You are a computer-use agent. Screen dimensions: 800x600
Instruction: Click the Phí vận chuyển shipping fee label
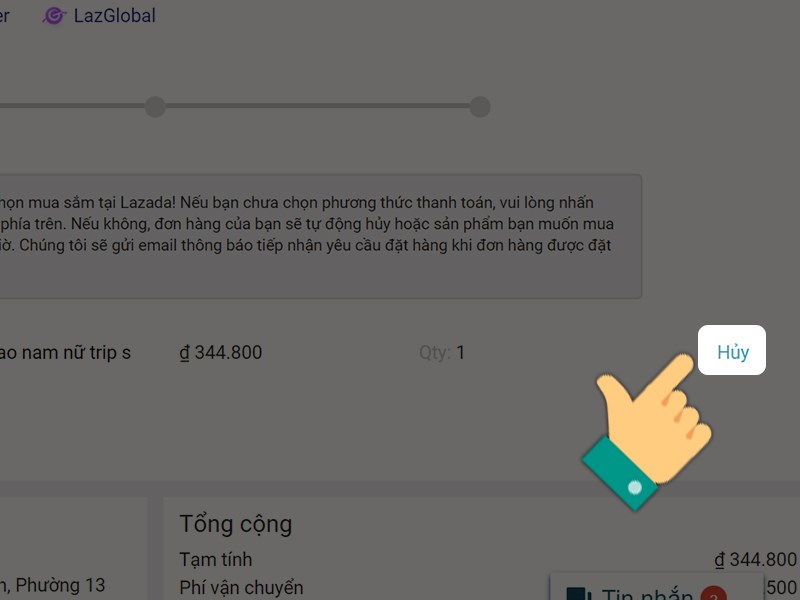point(241,587)
